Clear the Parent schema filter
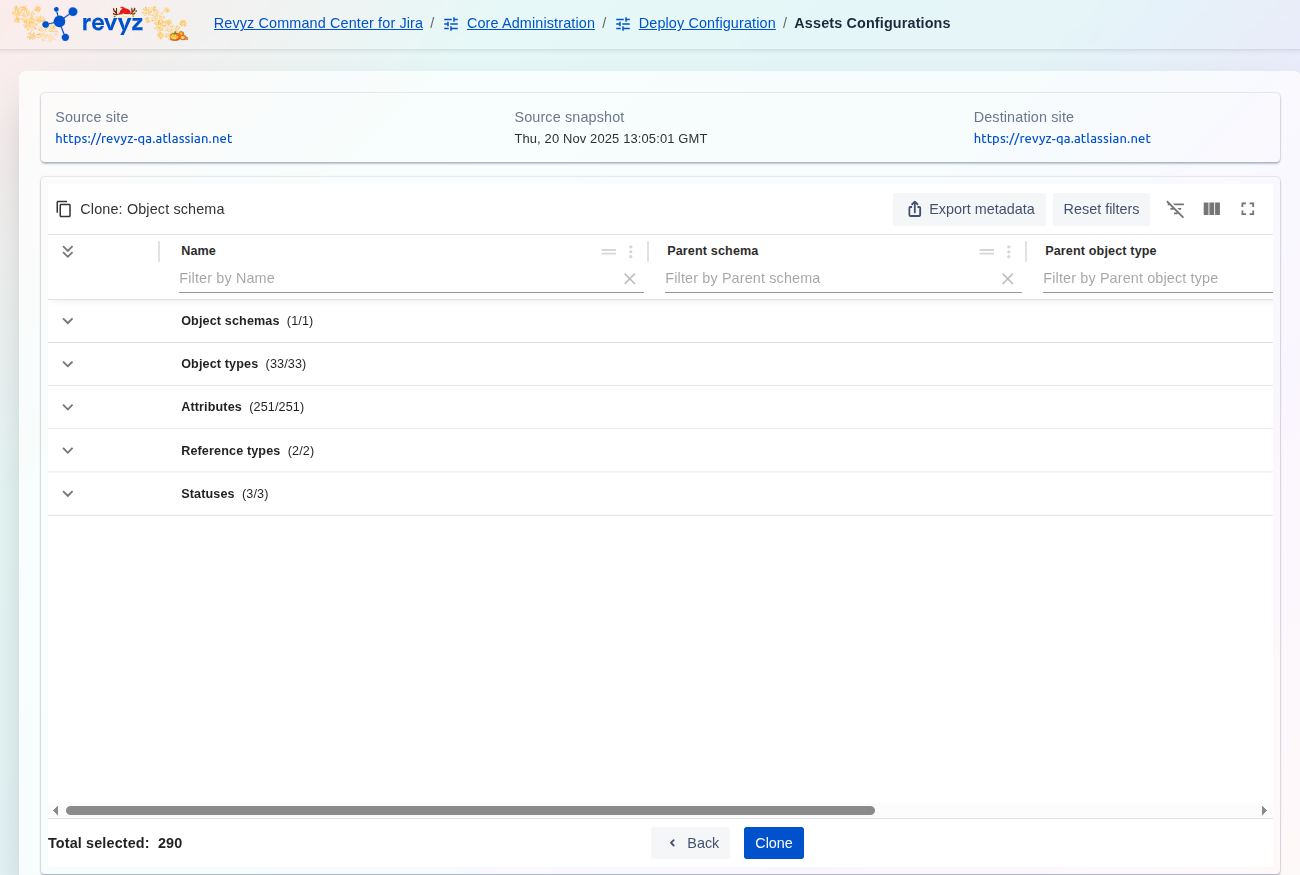Image resolution: width=1300 pixels, height=875 pixels. tap(1008, 279)
